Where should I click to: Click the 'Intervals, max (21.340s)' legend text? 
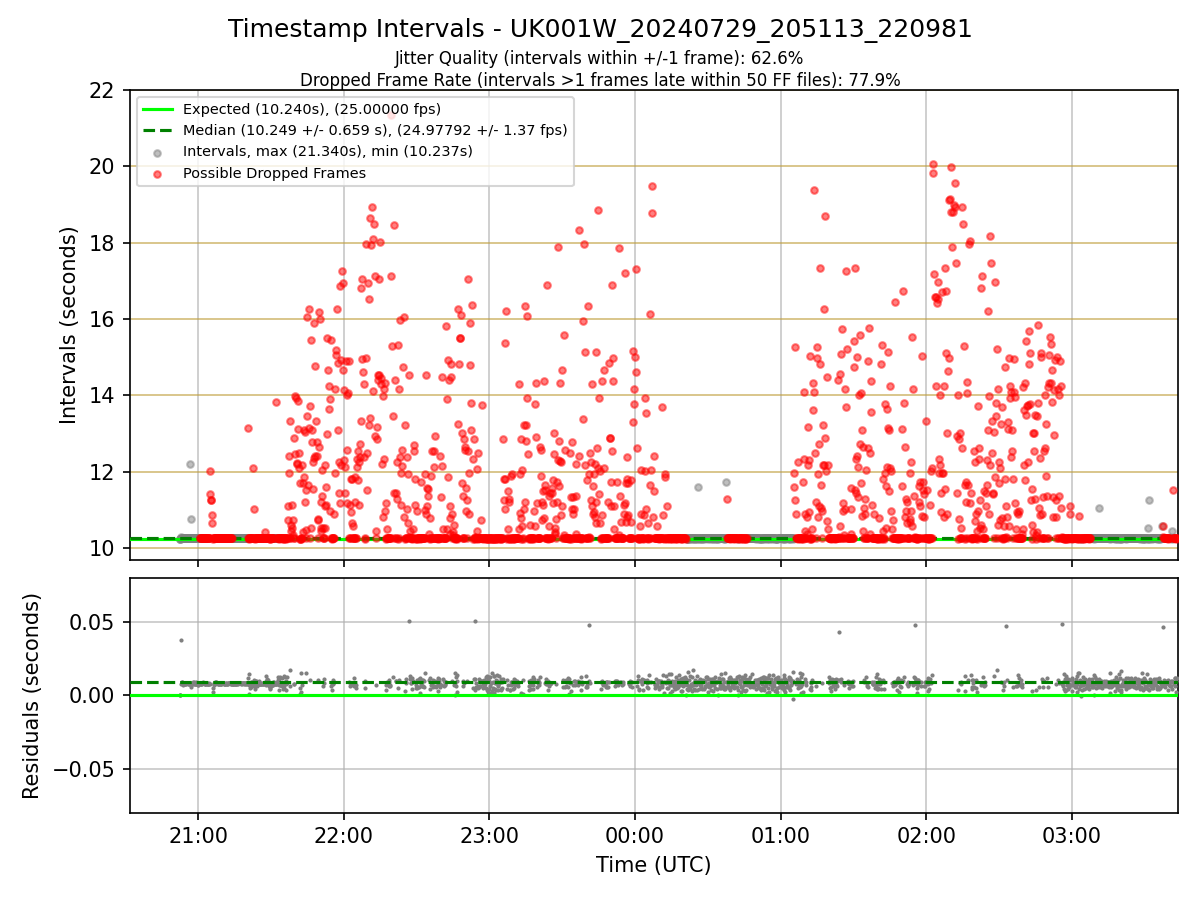[328, 151]
